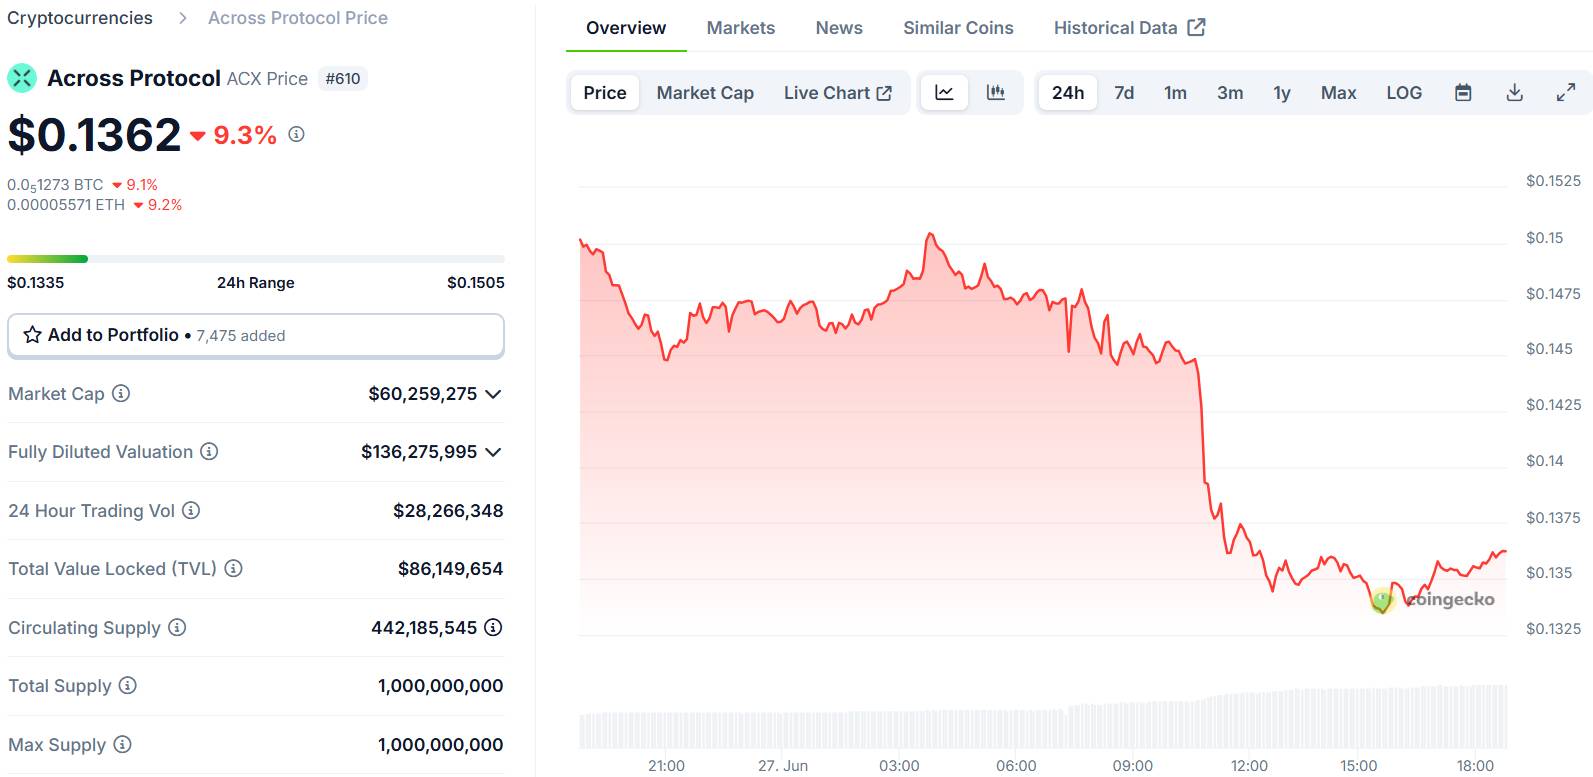Select the Max time range
Viewport: 1593px width, 777px height.
coord(1338,92)
